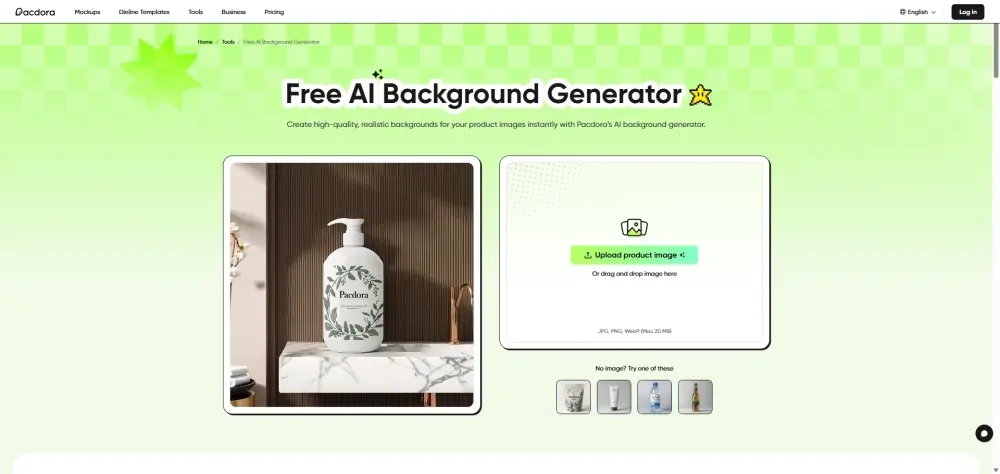Open the Tools menu

click(x=196, y=11)
